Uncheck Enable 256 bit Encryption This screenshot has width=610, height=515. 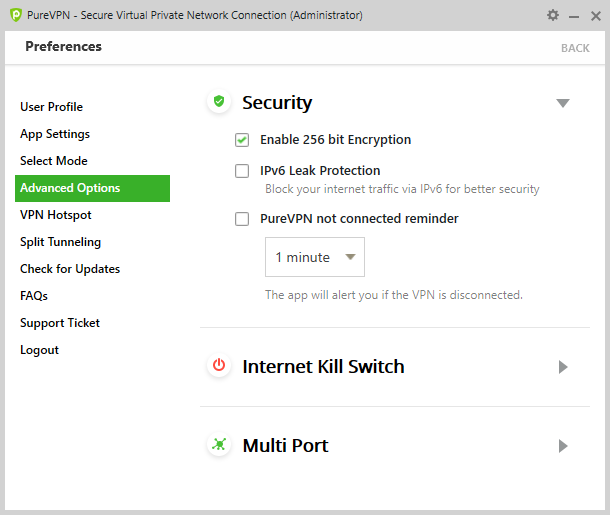click(x=242, y=140)
